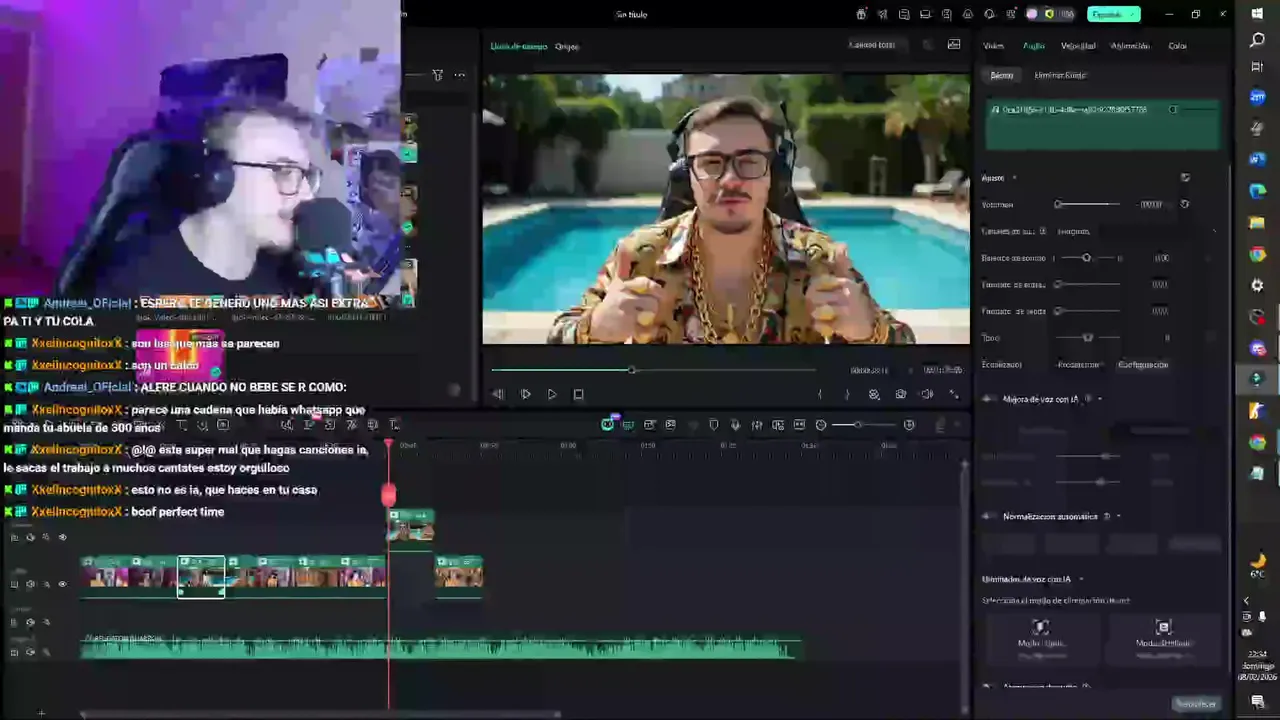Click the snapshot icon above the preview
1280x720 pixels.
[x=954, y=45]
